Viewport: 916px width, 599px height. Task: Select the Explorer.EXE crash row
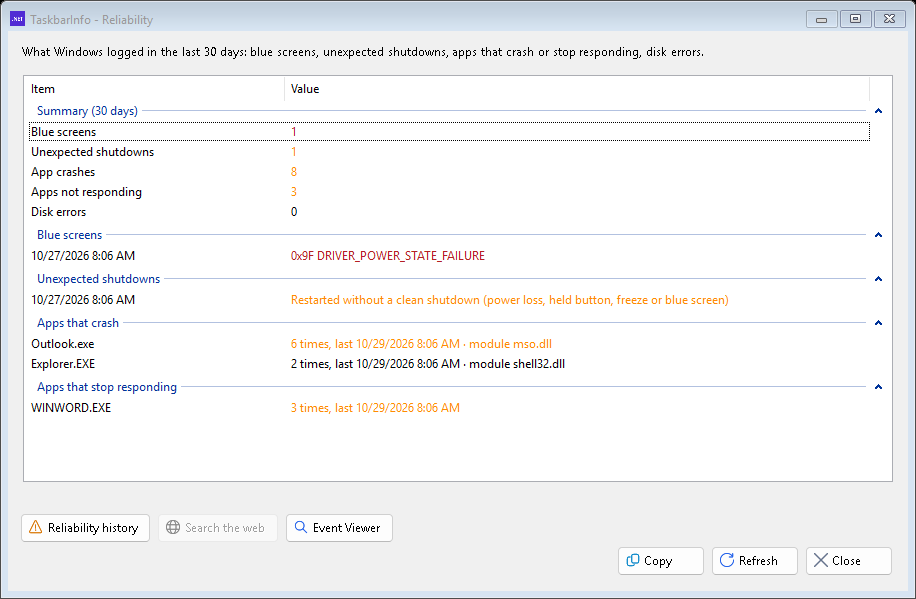(x=449, y=364)
